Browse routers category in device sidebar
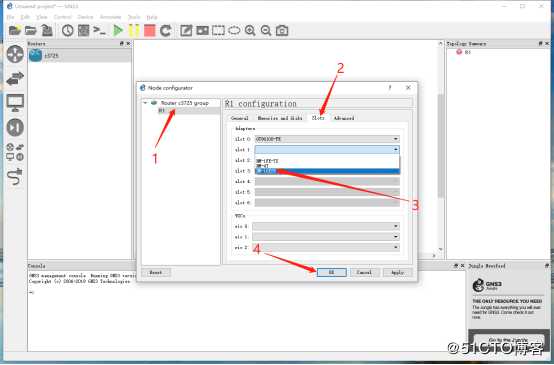Viewport: 554px width, 365px height. 15,54
